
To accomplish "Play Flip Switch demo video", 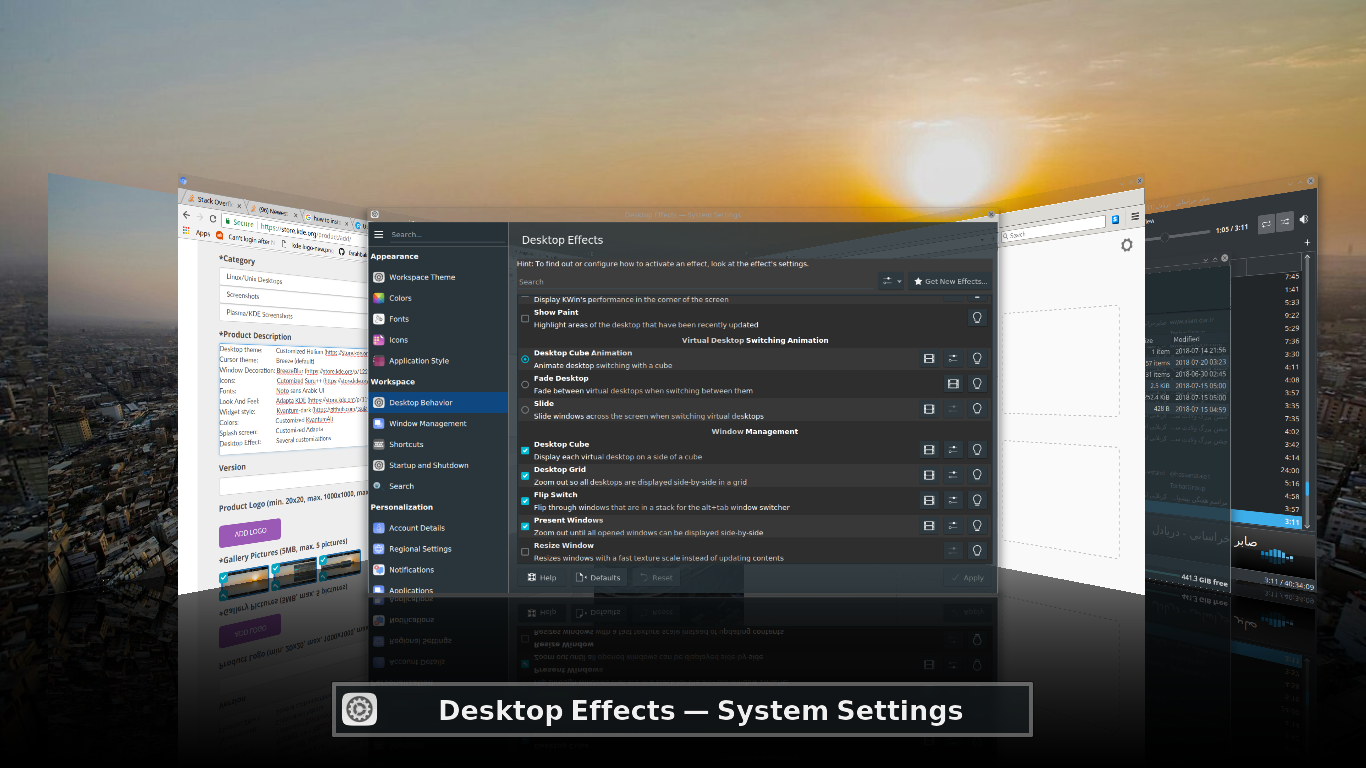I will tap(929, 500).
